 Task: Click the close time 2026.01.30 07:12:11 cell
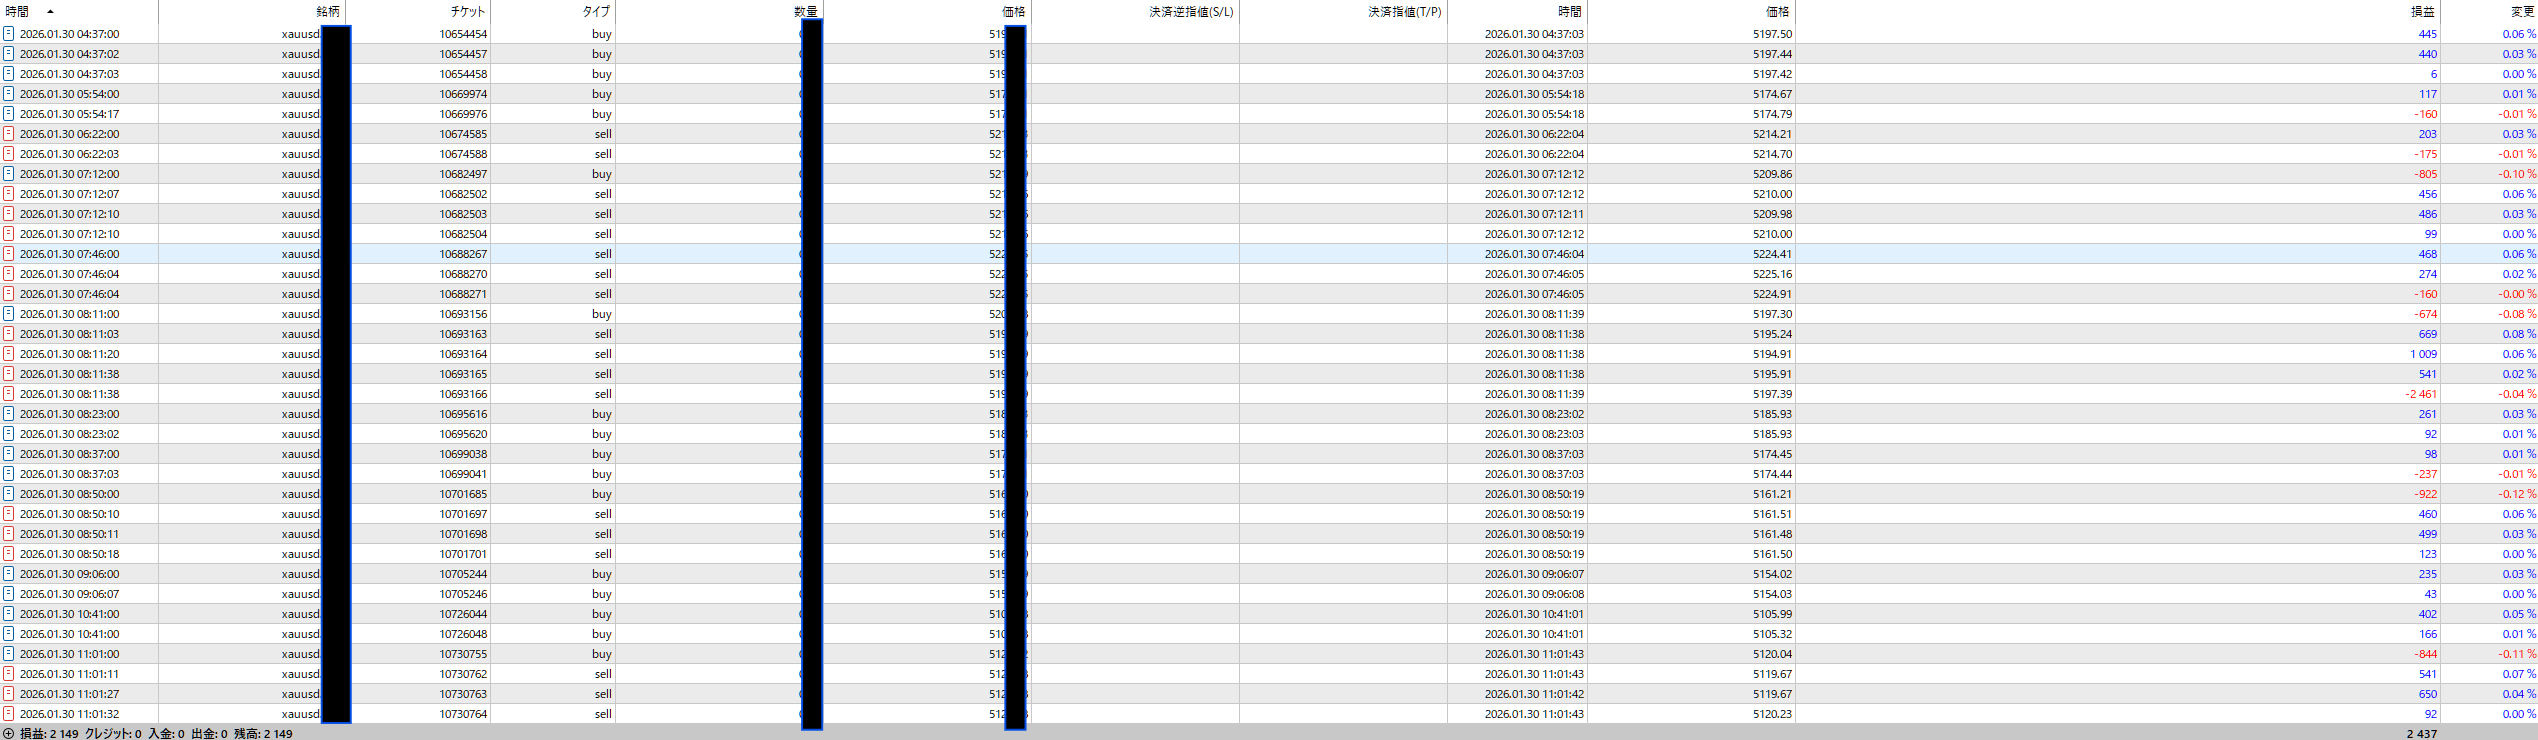(x=1534, y=214)
